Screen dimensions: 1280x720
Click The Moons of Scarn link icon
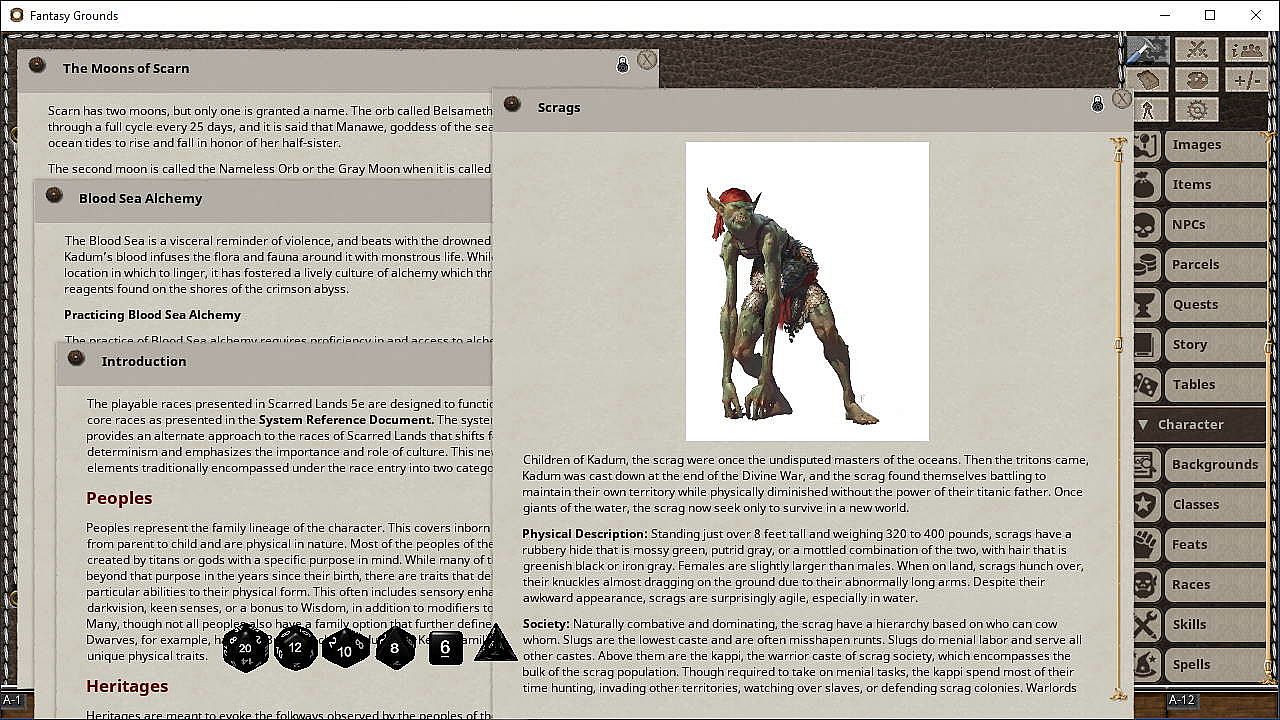point(37,65)
